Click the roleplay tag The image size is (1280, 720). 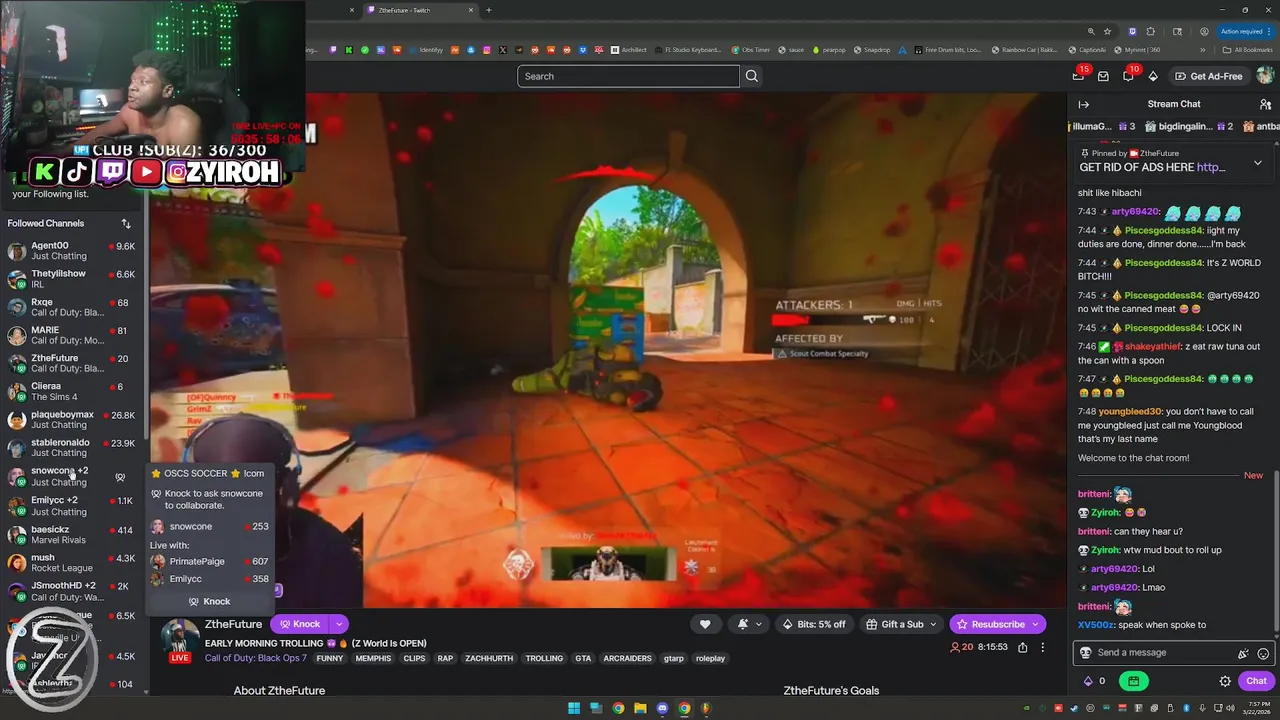point(710,658)
